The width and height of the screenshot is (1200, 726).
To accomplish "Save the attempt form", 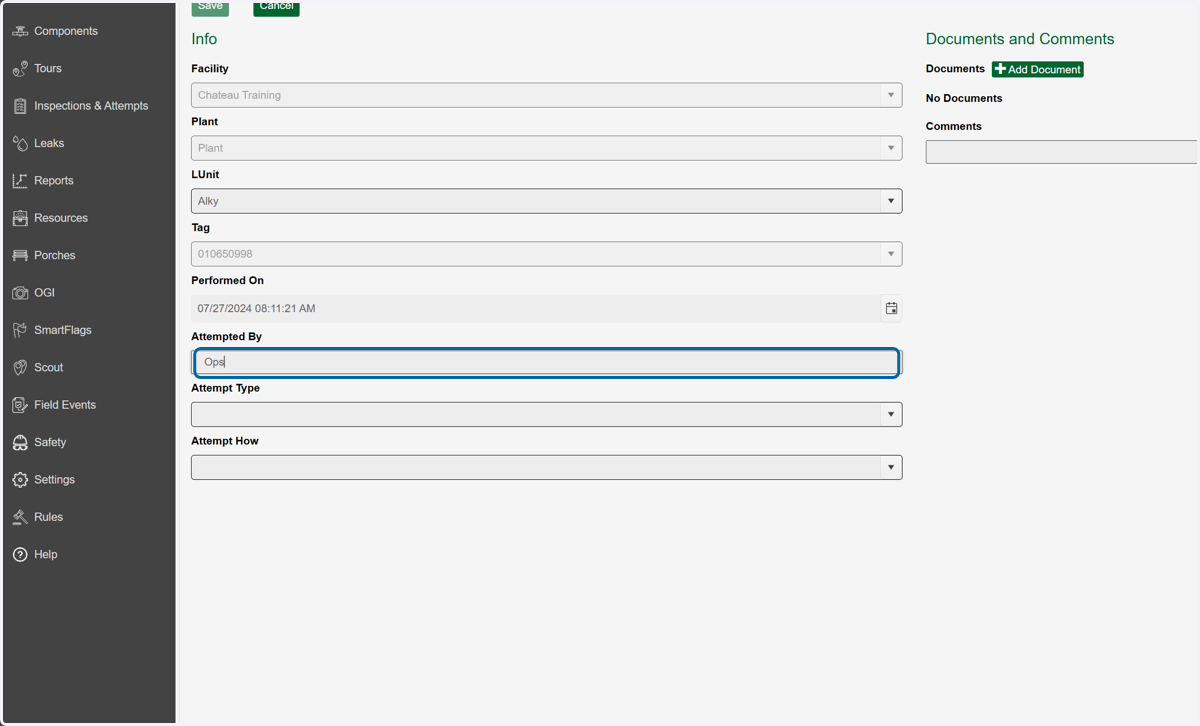I will (210, 7).
